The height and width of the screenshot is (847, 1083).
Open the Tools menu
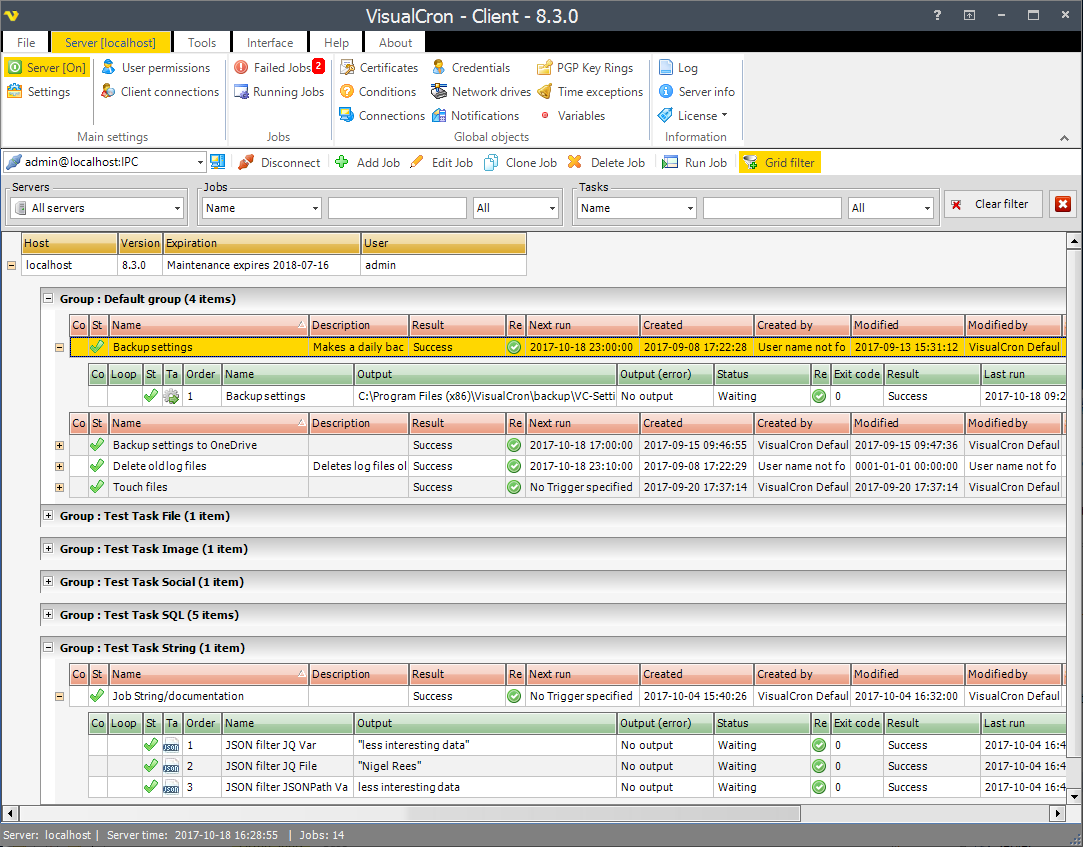coord(201,42)
